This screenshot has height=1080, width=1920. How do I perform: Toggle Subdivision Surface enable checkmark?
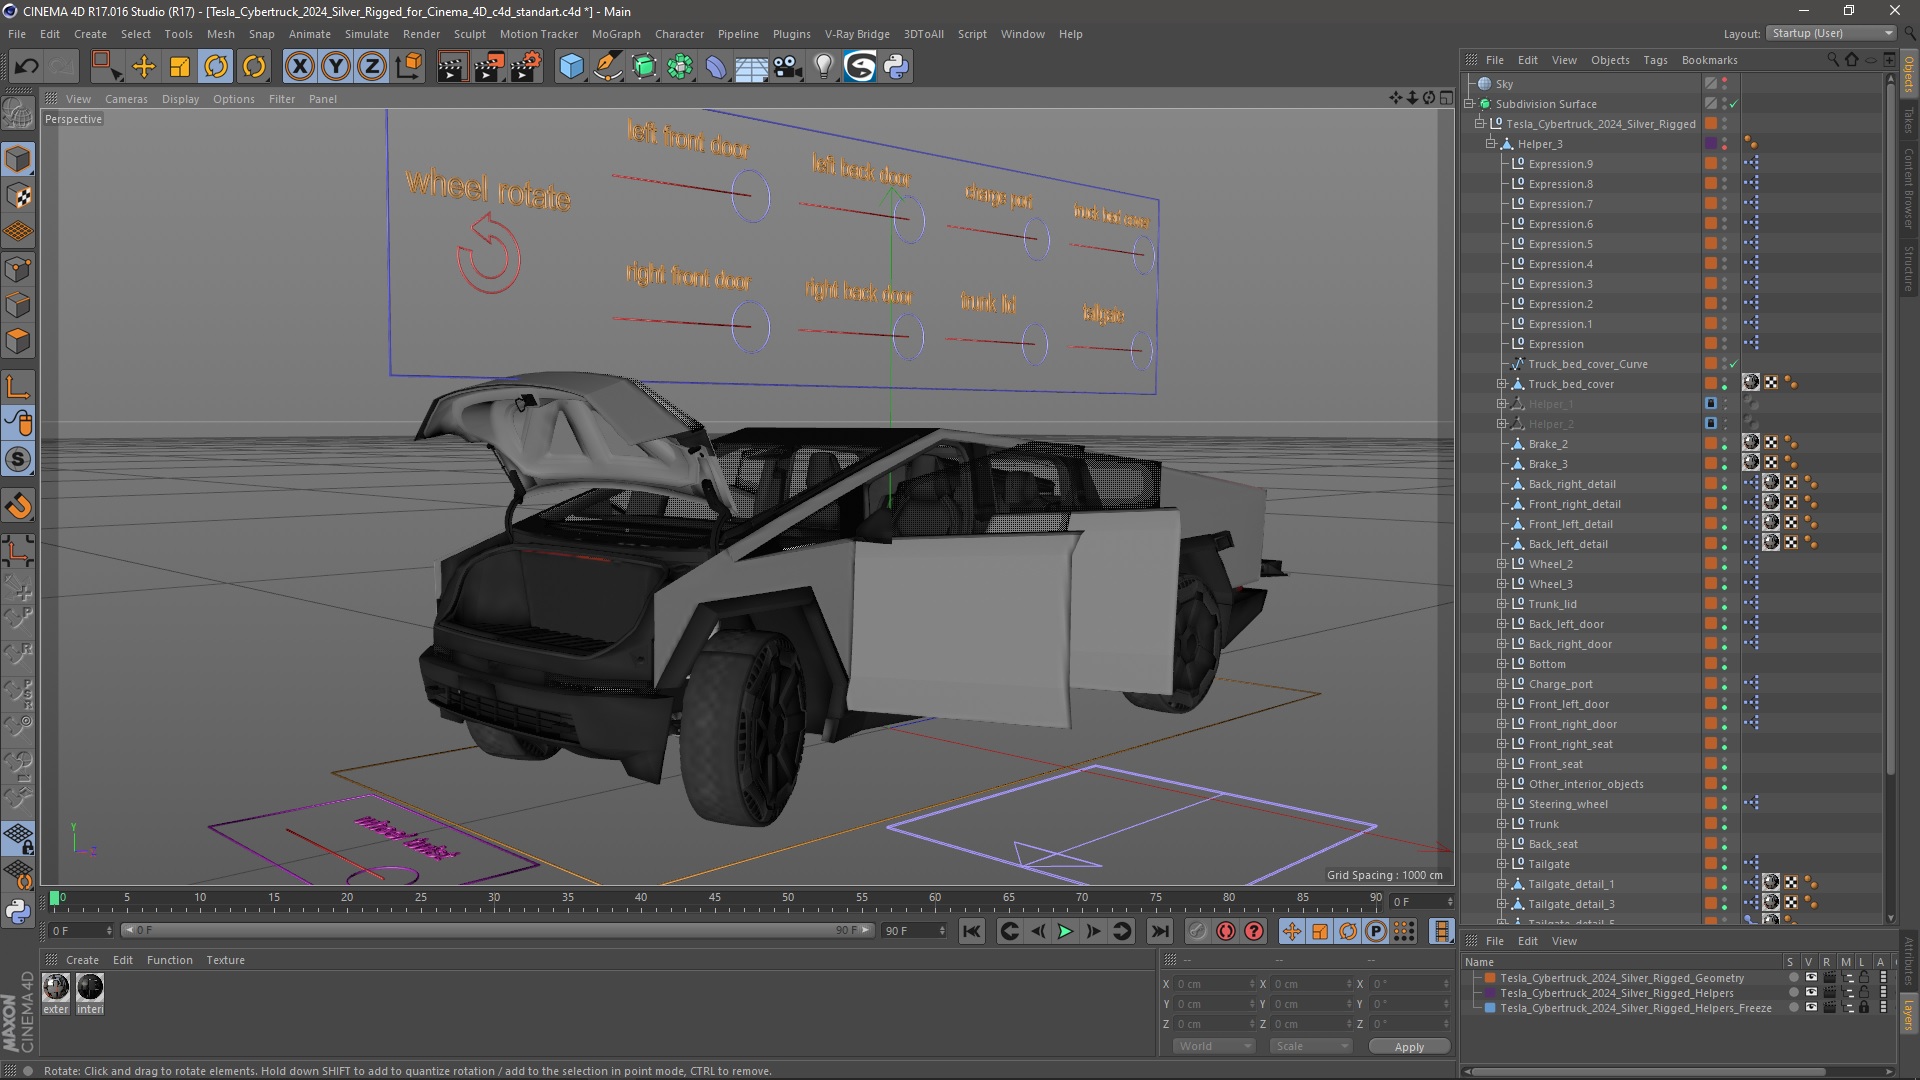(1734, 104)
